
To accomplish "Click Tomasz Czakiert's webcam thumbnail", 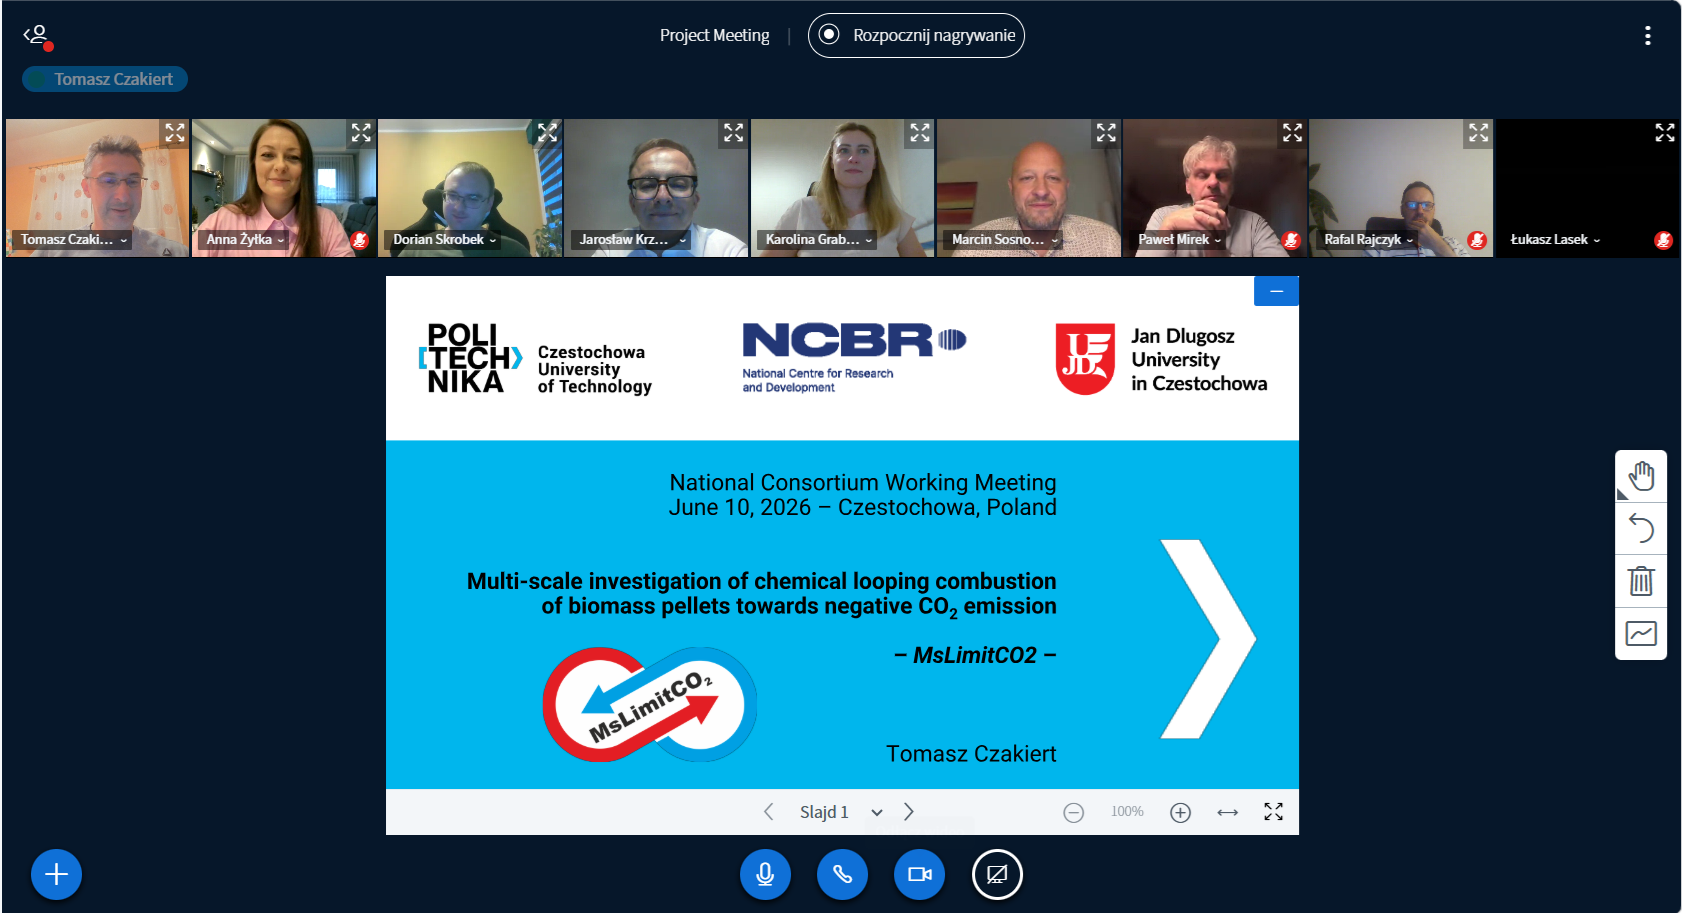I will [97, 188].
